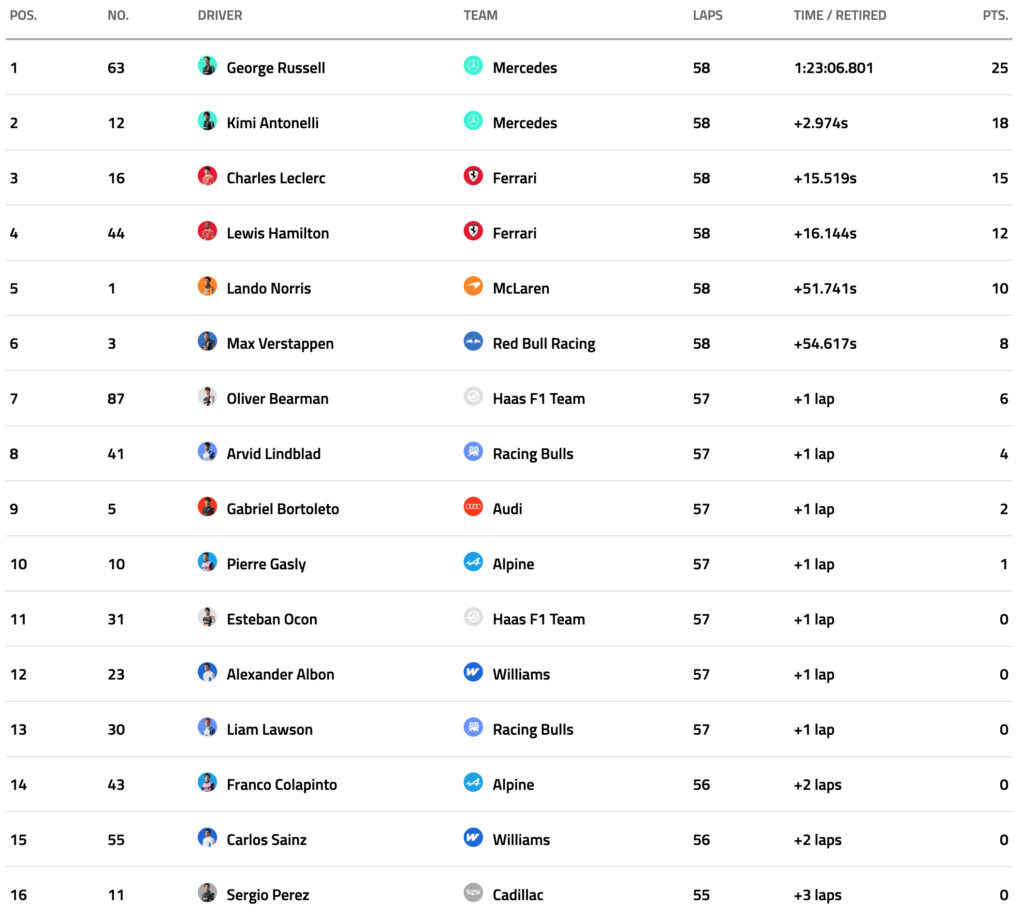
Task: Click Max Verstappen's driver photo
Action: coord(207,342)
